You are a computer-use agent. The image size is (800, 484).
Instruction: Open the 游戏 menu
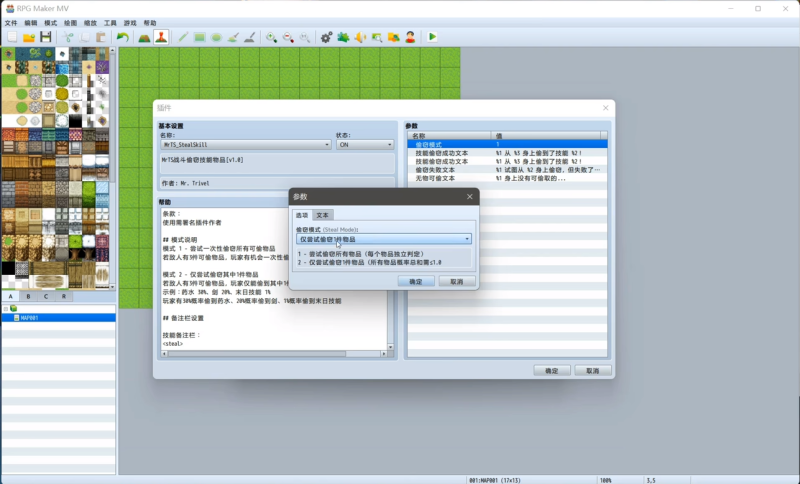click(130, 23)
